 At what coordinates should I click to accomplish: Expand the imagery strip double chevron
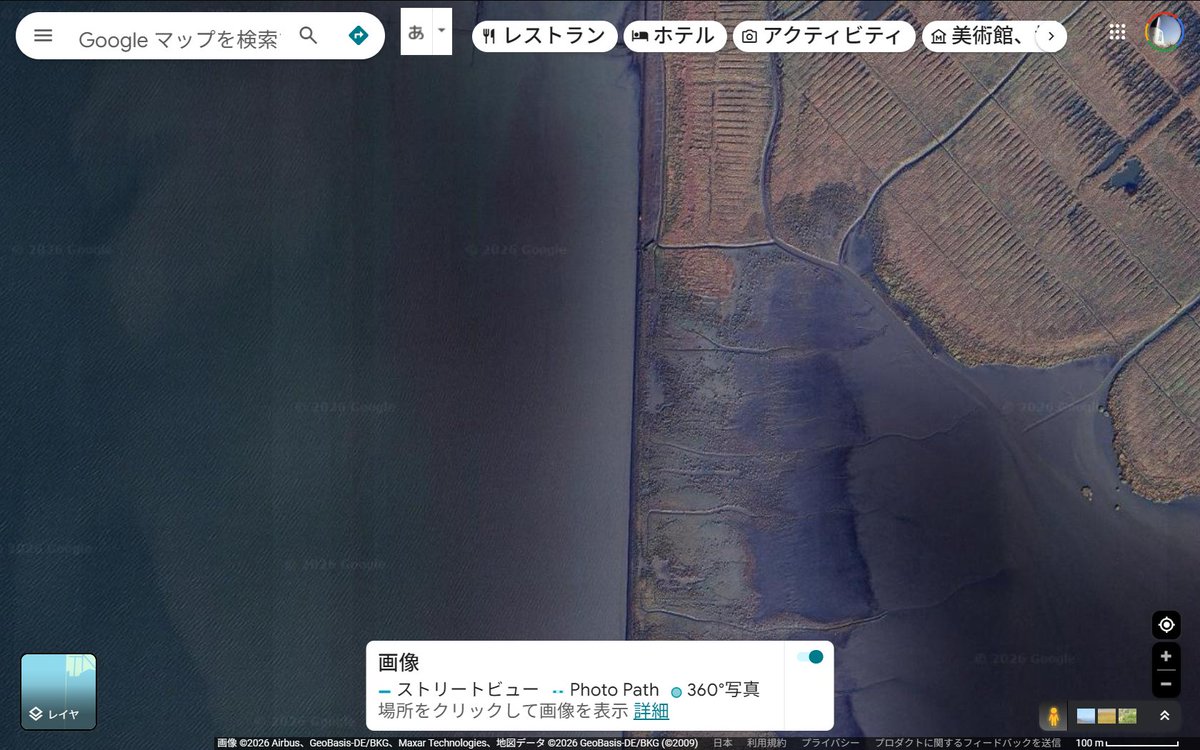(x=1165, y=716)
